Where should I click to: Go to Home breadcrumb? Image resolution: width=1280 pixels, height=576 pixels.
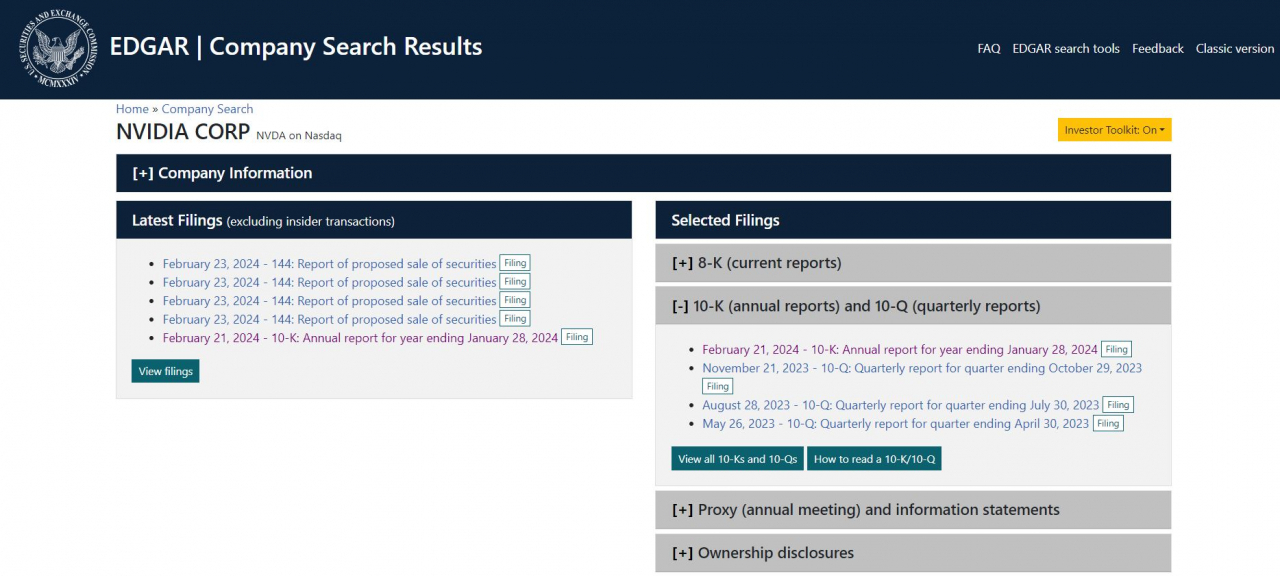(x=132, y=109)
